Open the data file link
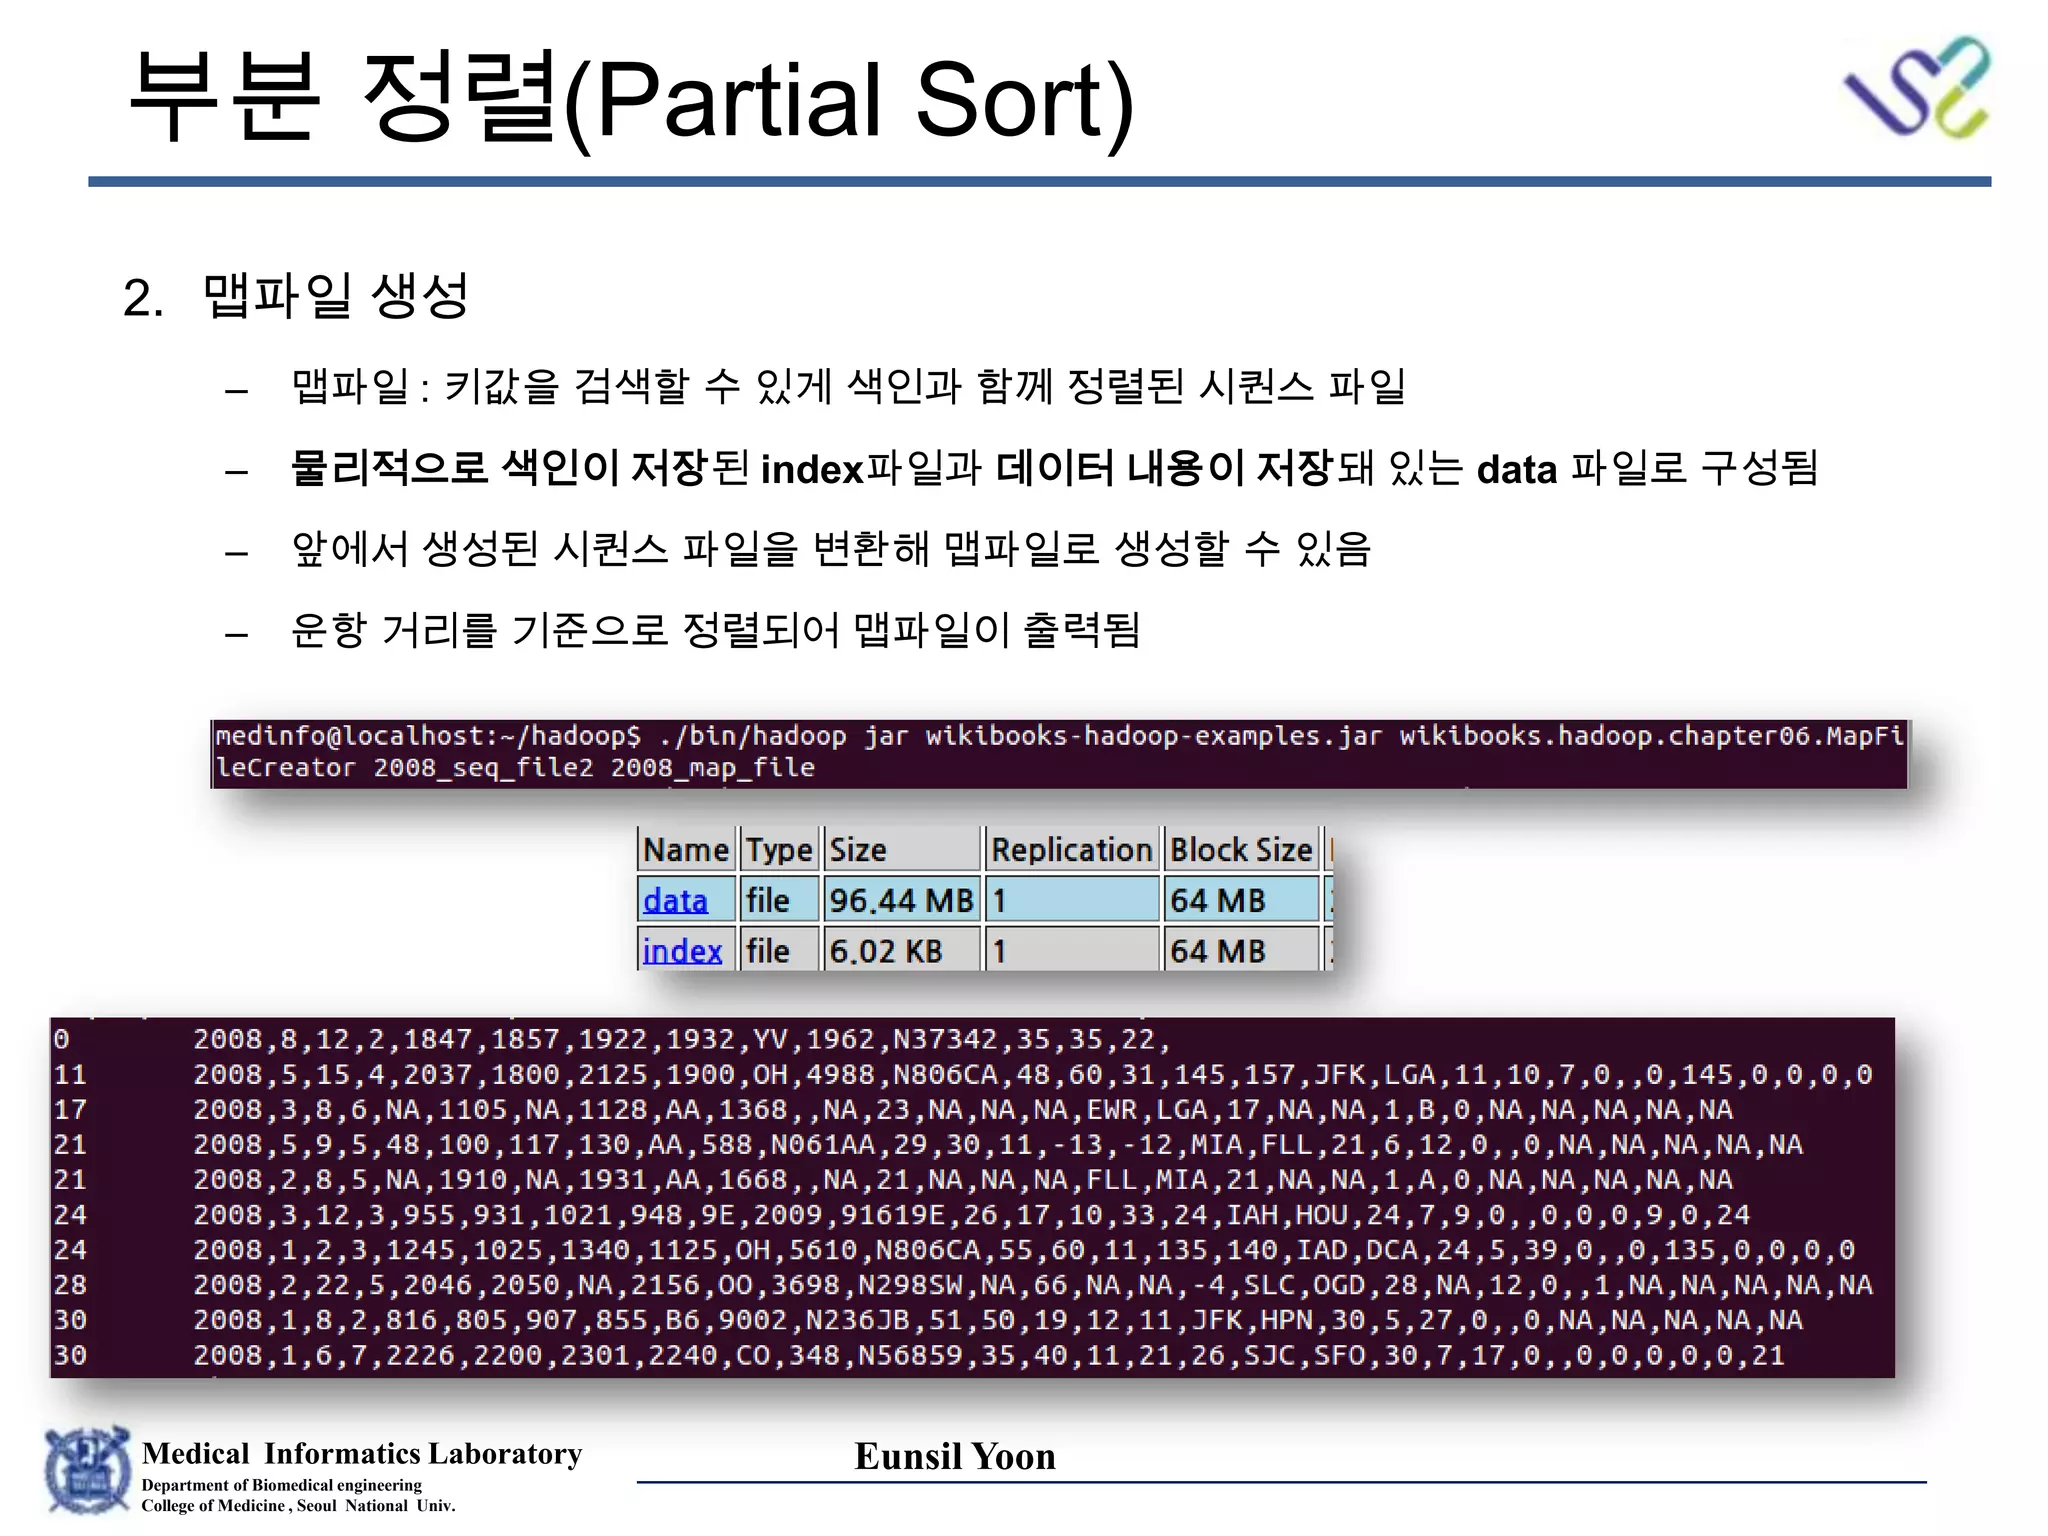The width and height of the screenshot is (2048, 1536). click(x=675, y=900)
